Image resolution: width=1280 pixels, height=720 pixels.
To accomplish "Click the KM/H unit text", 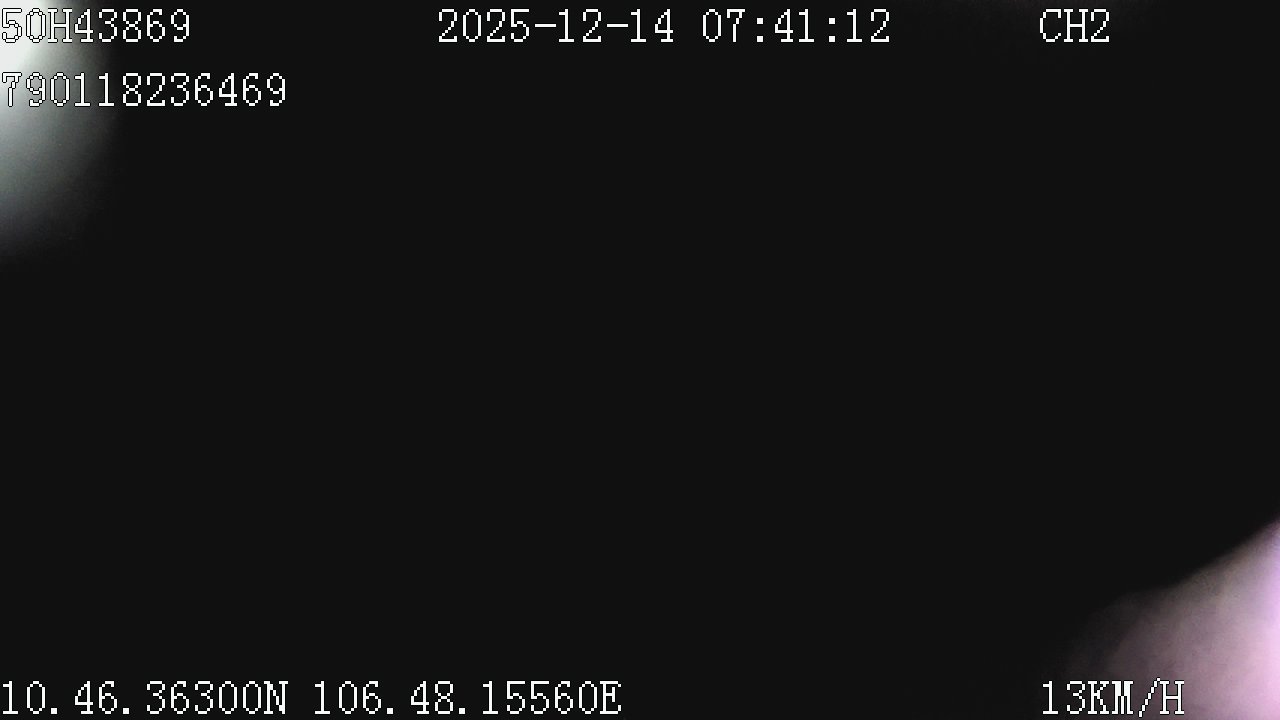I will coord(1137,698).
